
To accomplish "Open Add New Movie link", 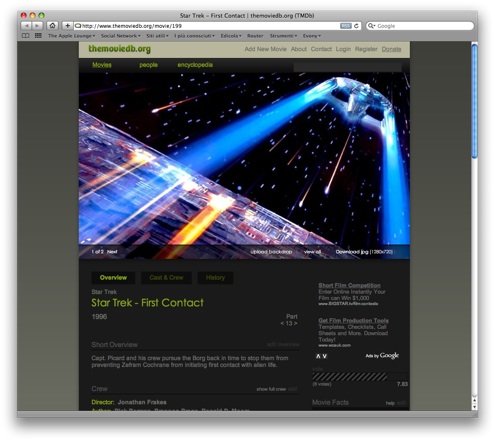I will (265, 49).
